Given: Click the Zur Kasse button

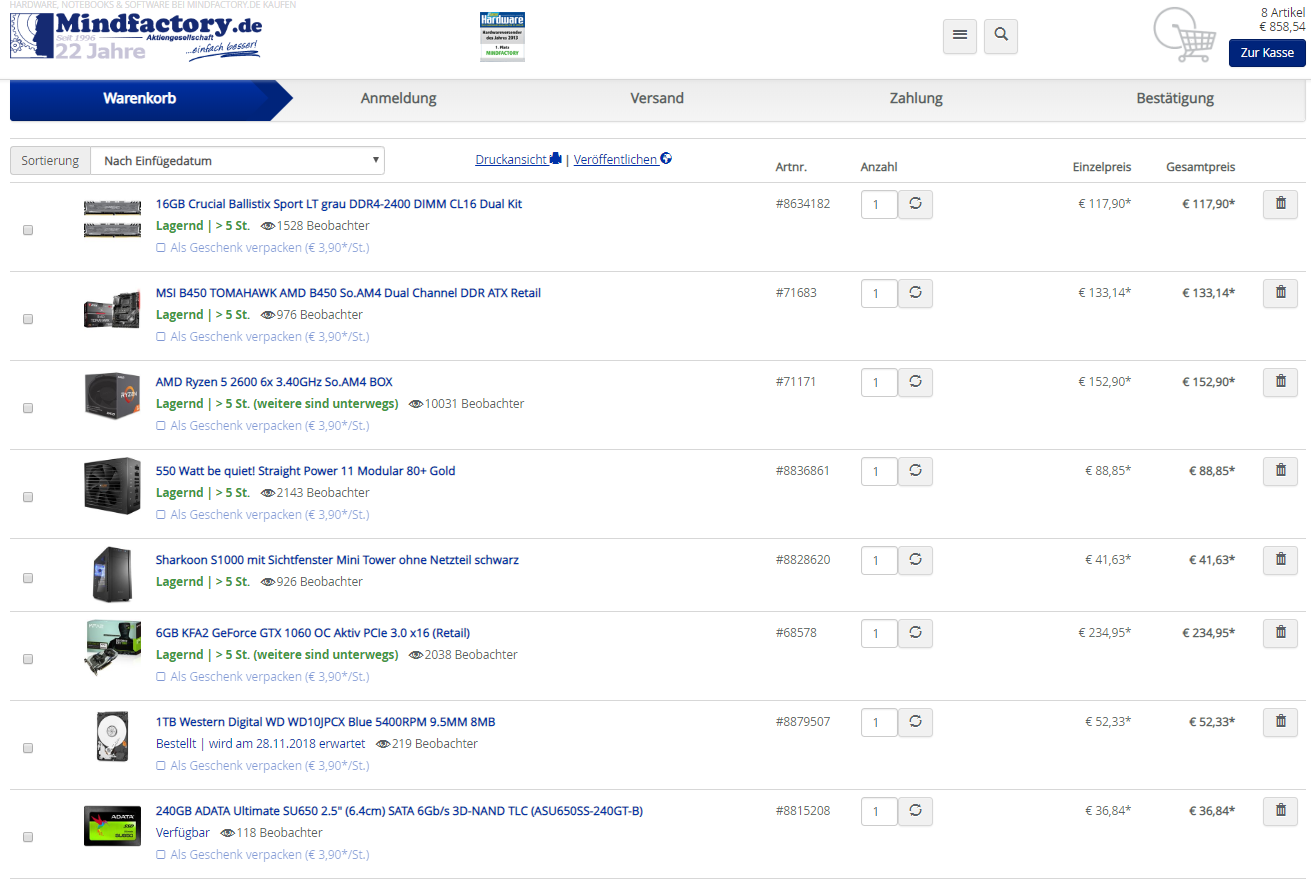Looking at the screenshot, I should pyautogui.click(x=1267, y=53).
